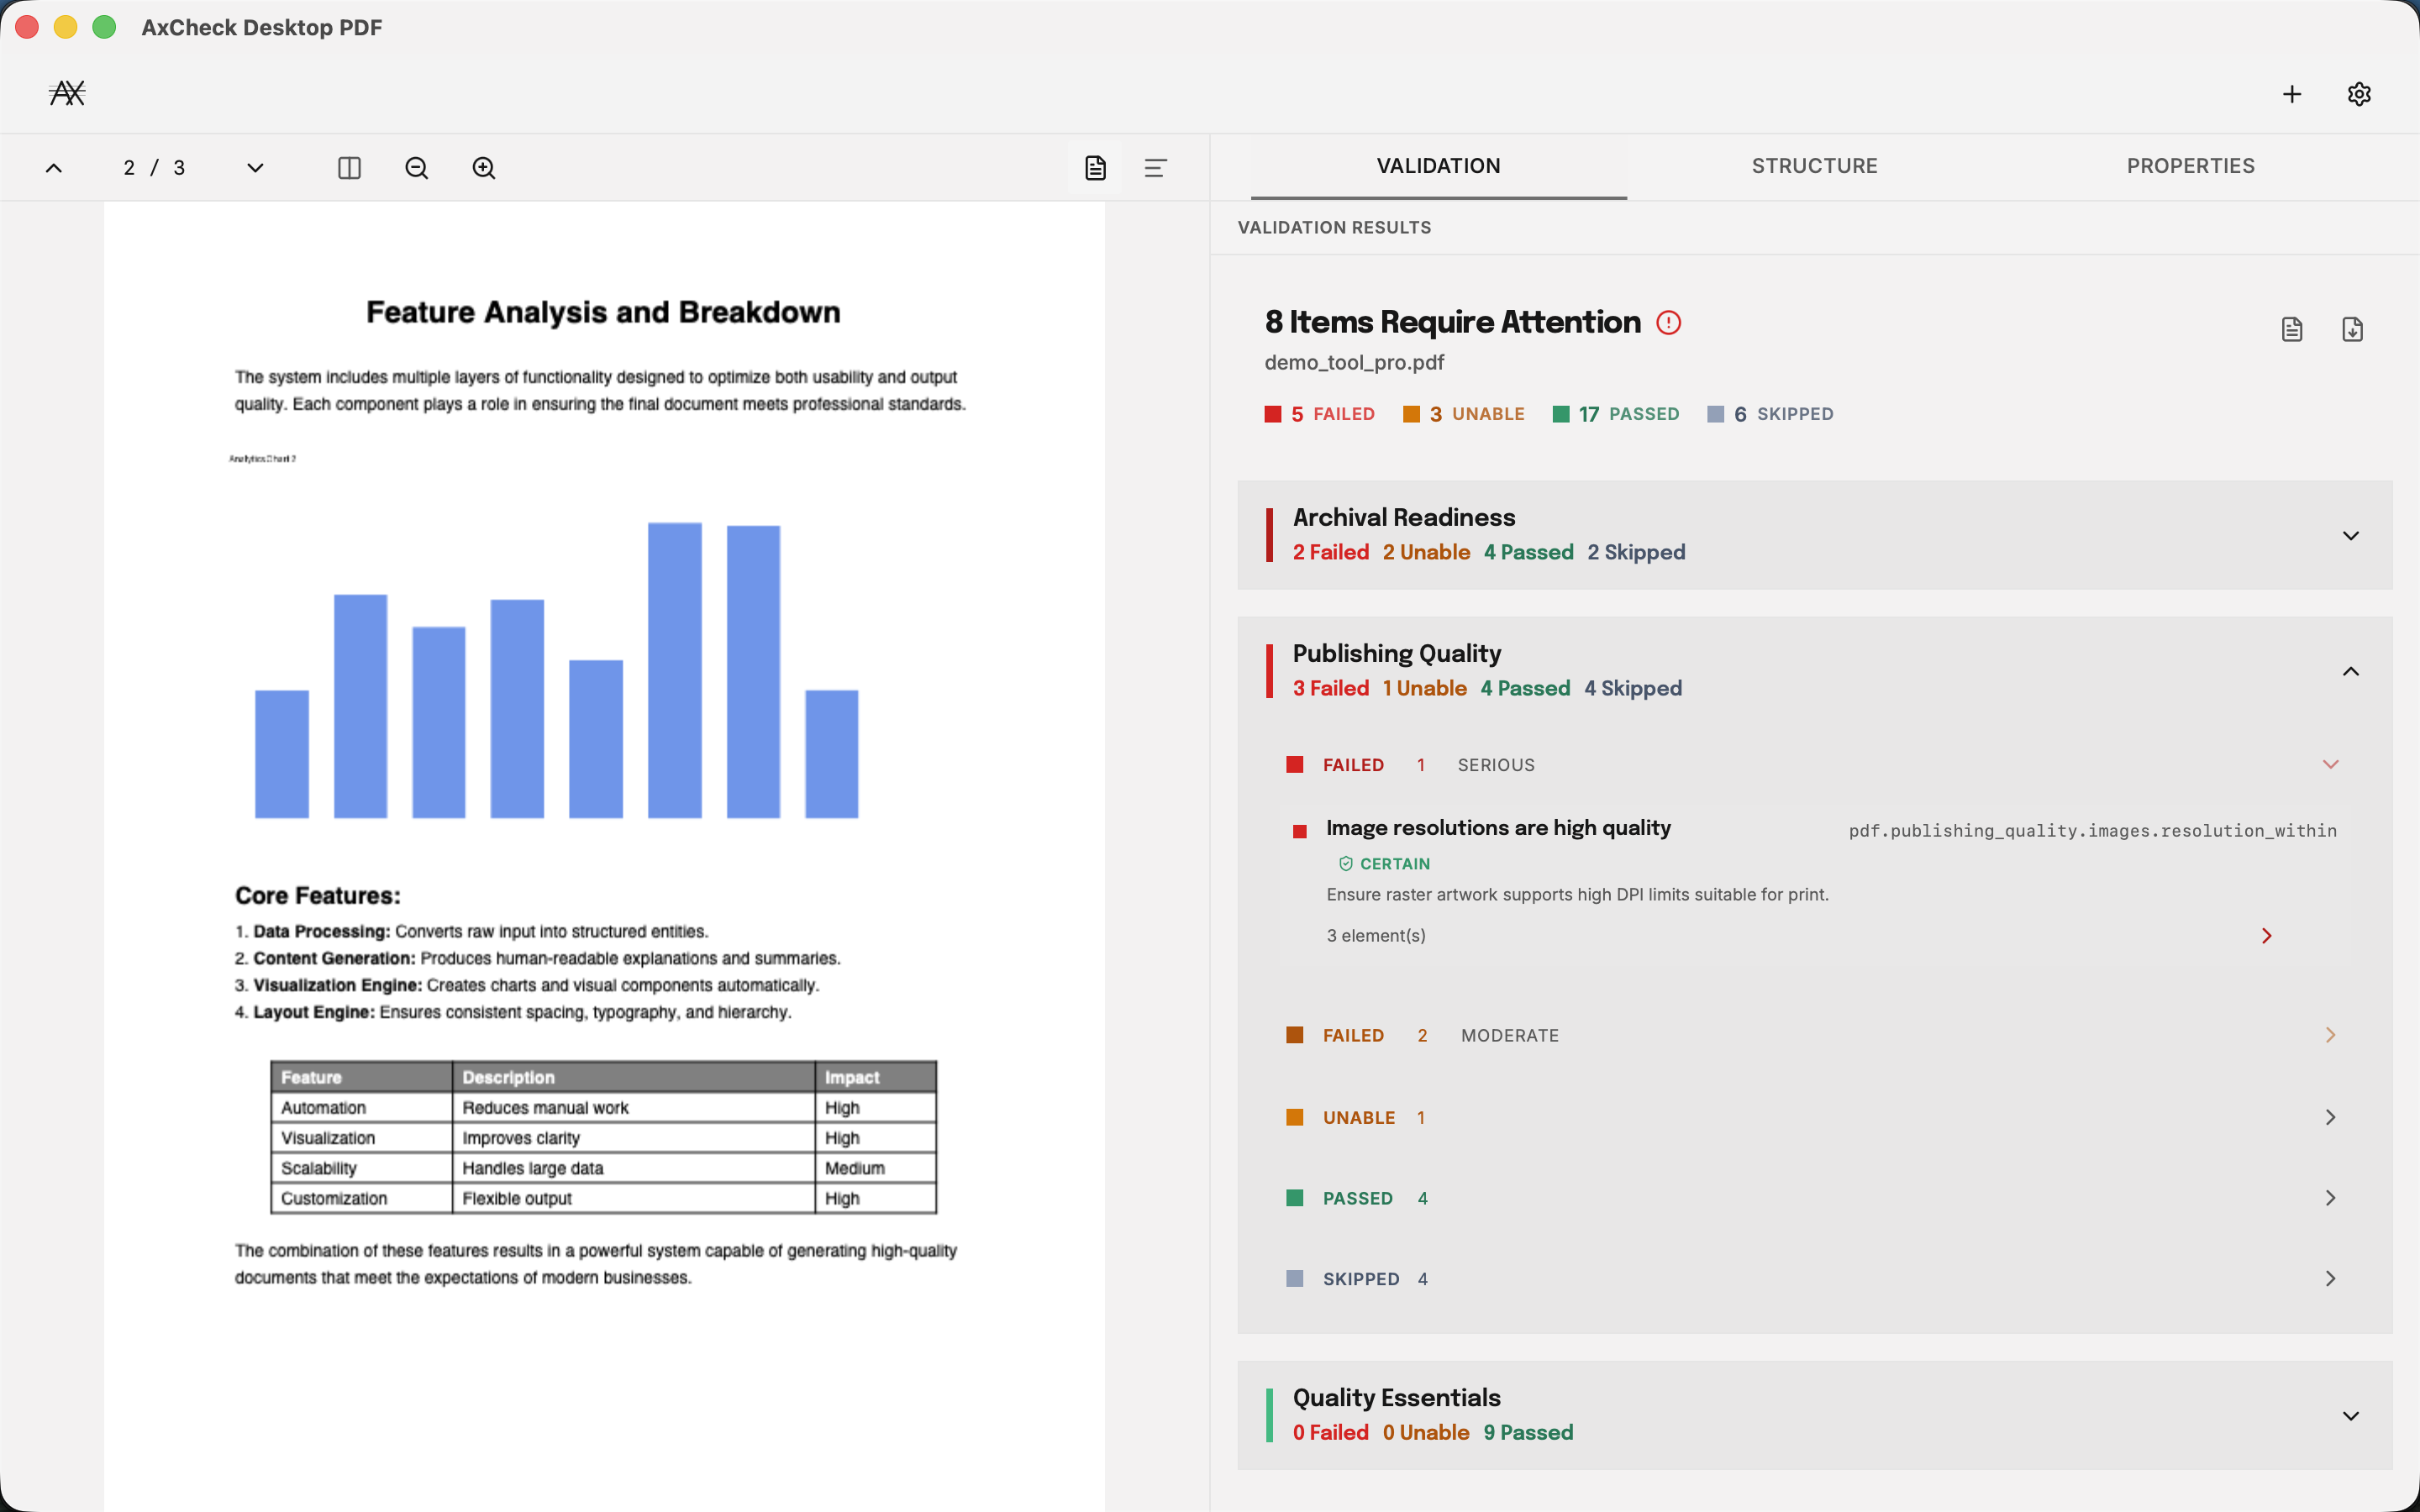This screenshot has height=1512, width=2420.
Task: Open the validation report document icon
Action: coord(2291,328)
